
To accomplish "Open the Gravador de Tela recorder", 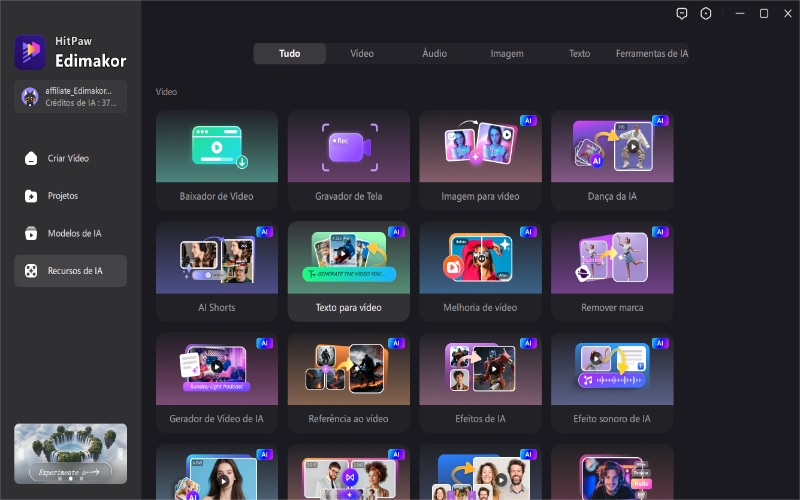I will tap(348, 160).
